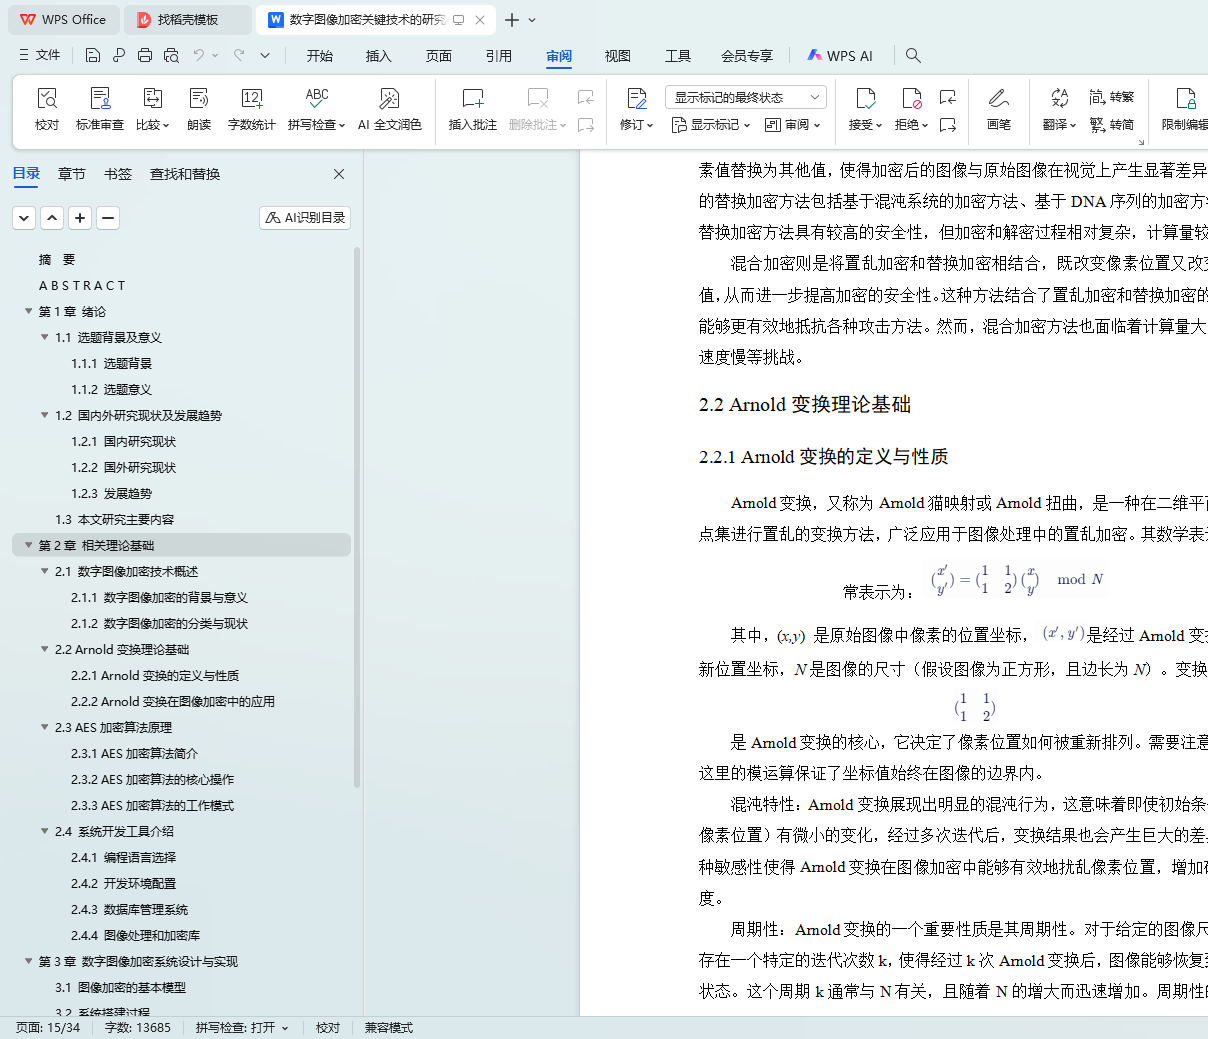Go to the next comment icon
This screenshot has height=1039, width=1208.
pos(586,125)
